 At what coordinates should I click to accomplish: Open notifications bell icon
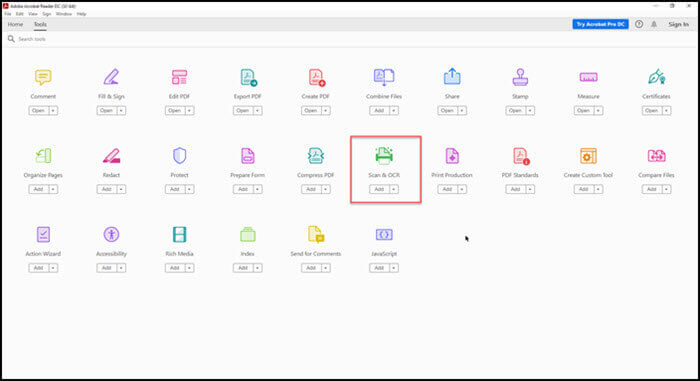tap(654, 24)
